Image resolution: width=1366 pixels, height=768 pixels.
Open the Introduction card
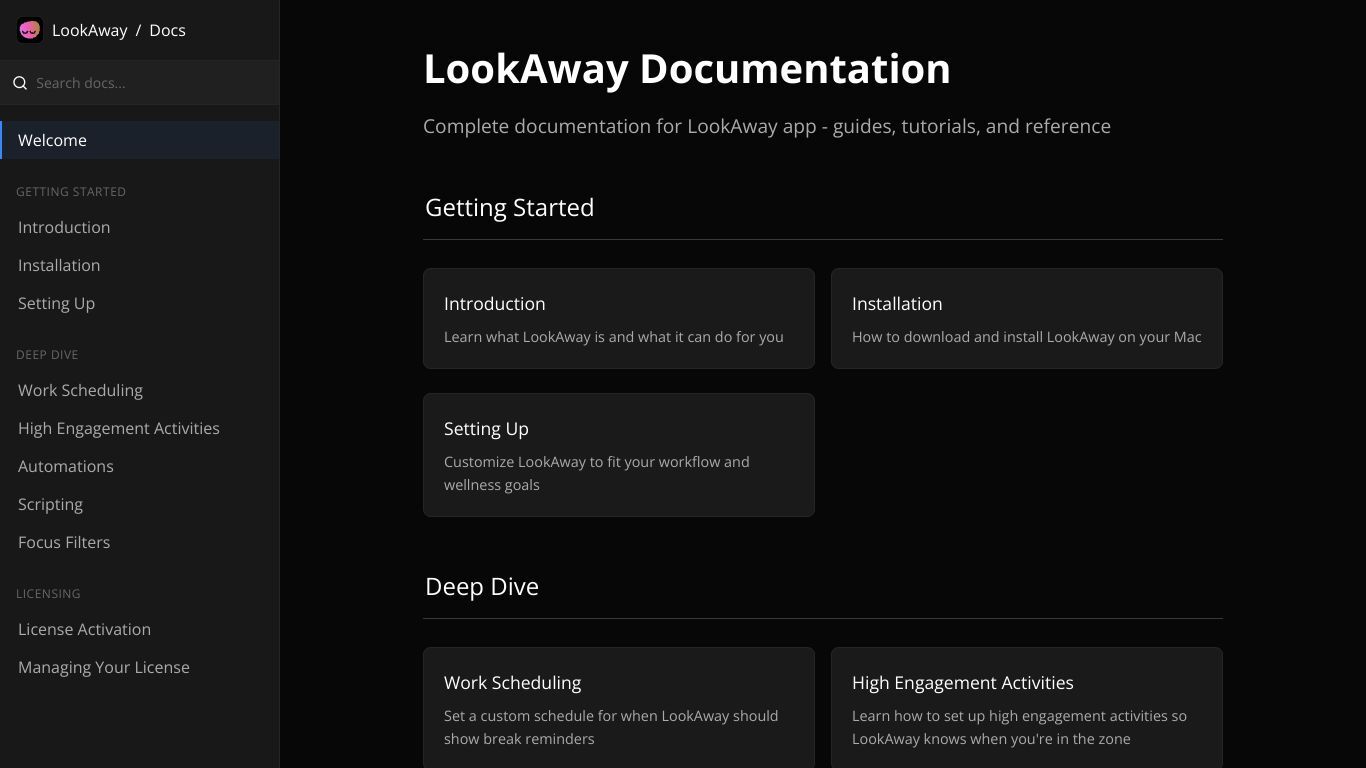point(619,318)
